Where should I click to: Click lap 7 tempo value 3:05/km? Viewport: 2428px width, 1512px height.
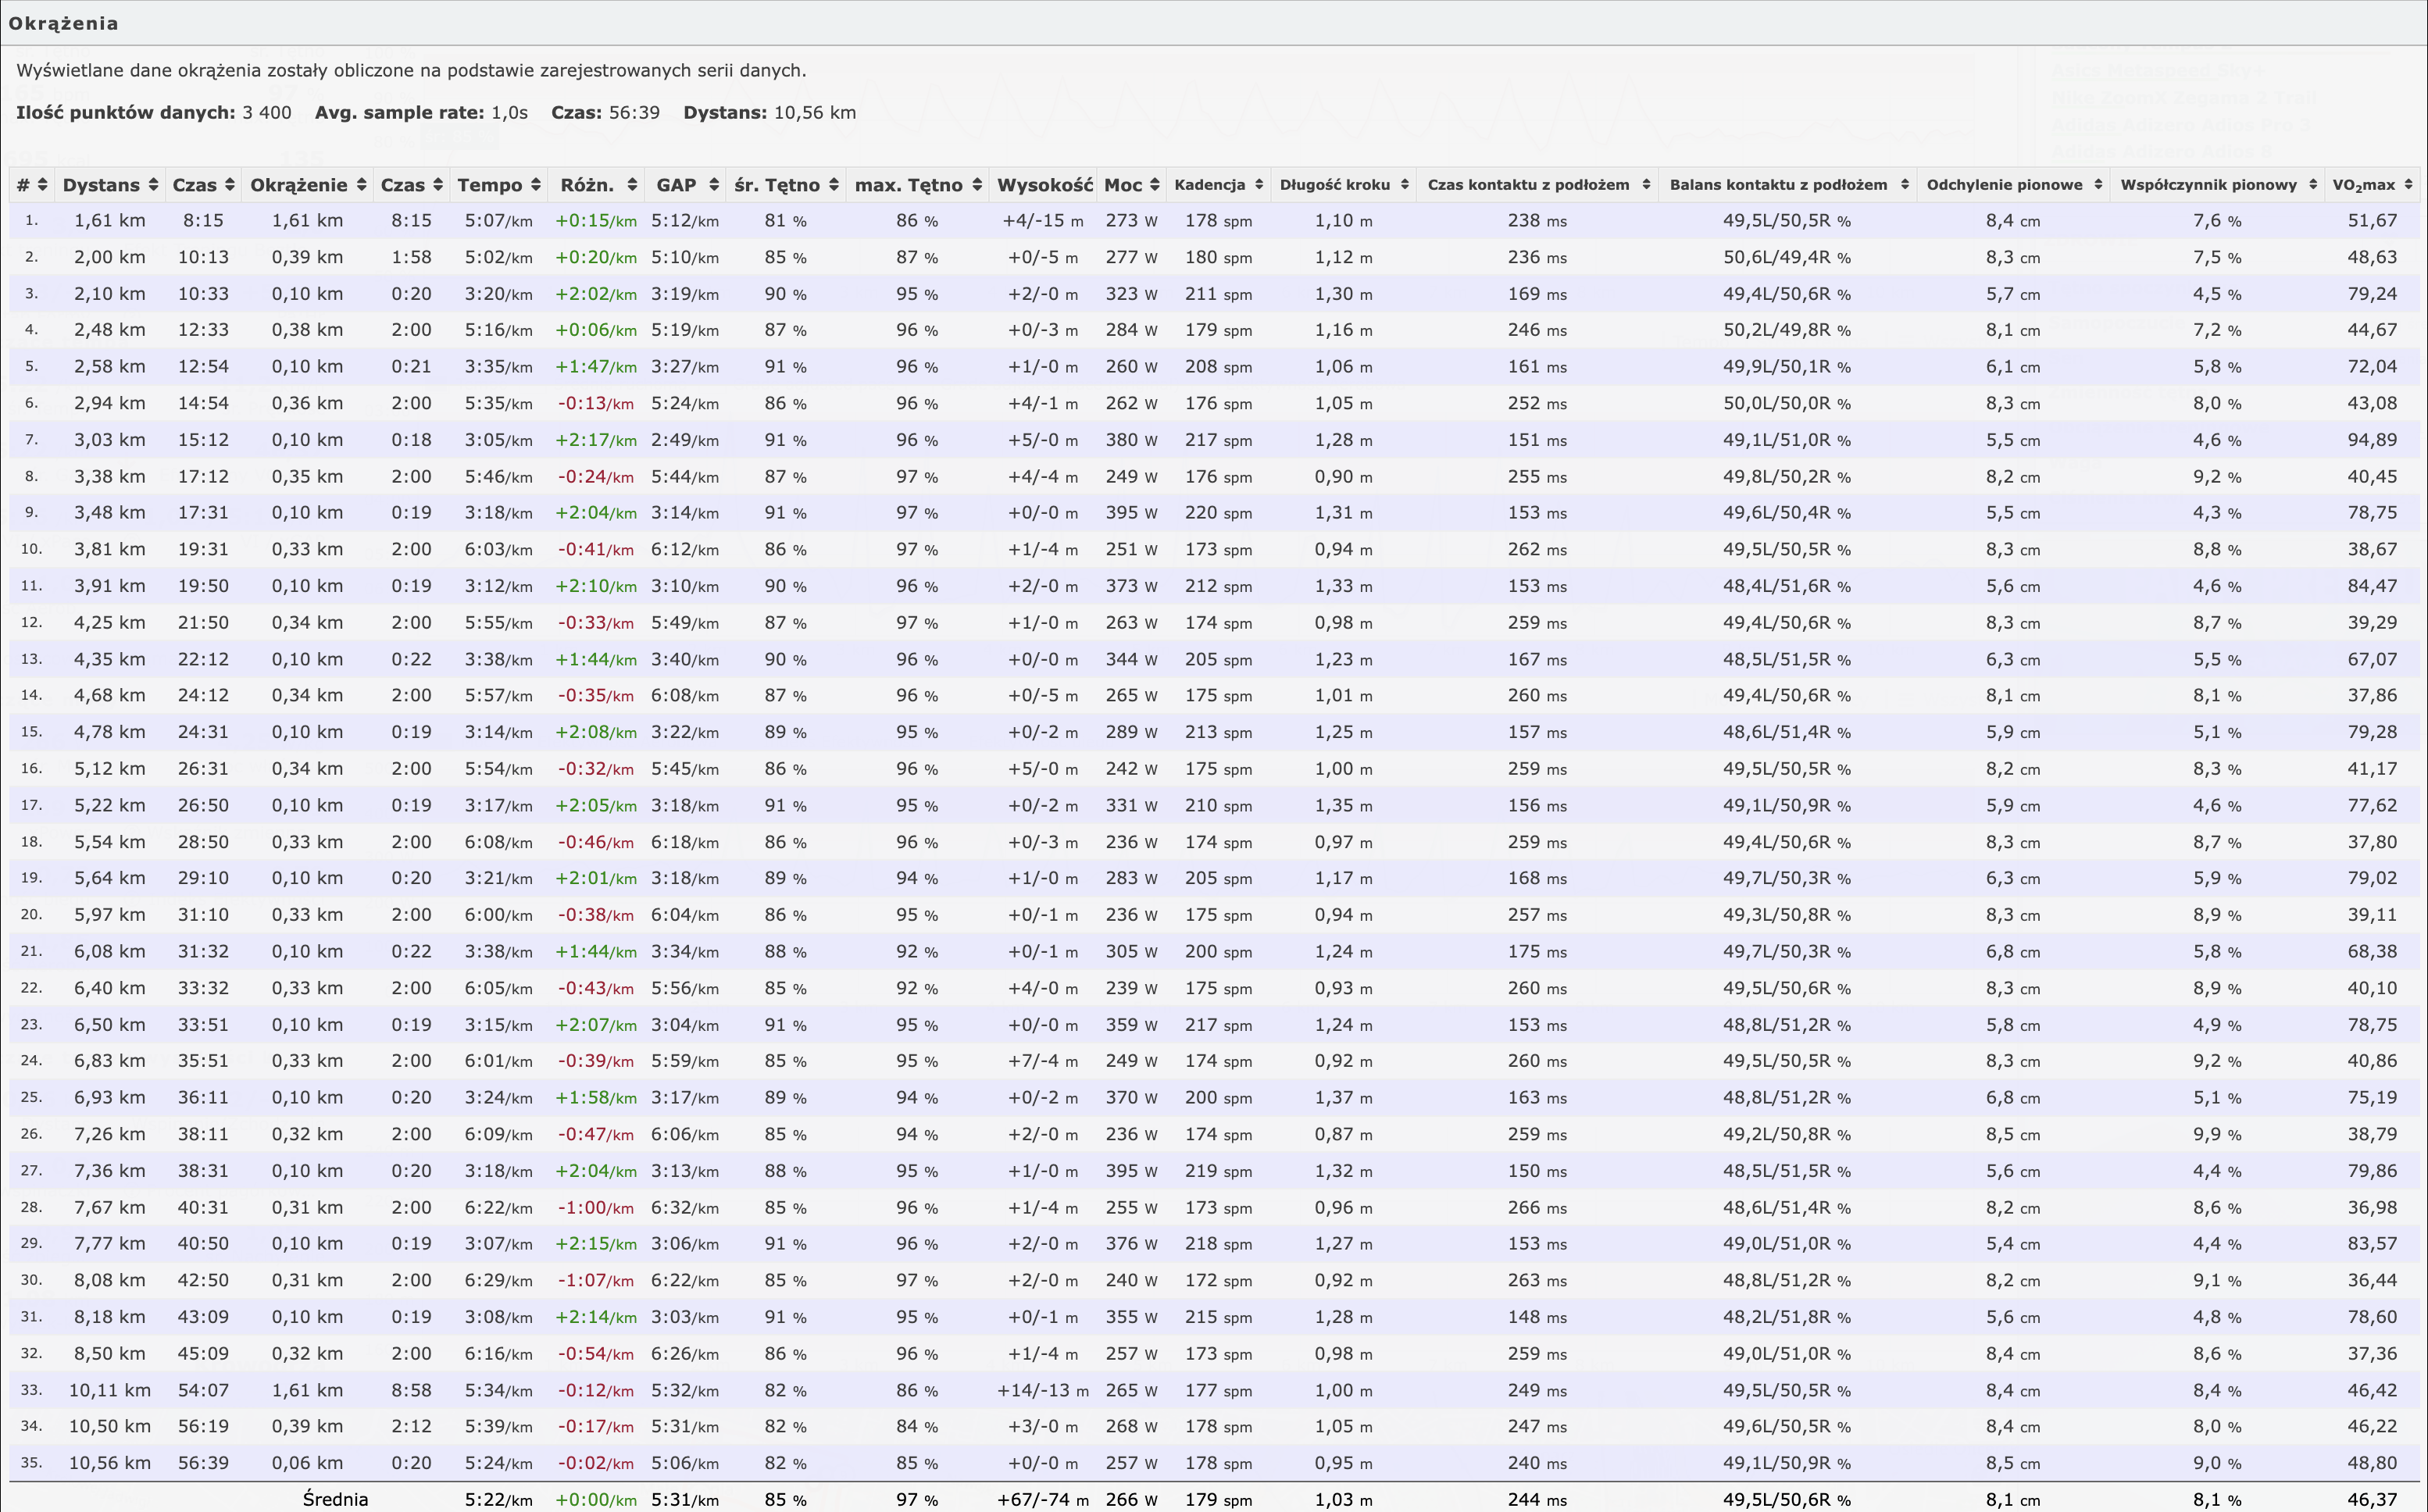click(x=498, y=440)
